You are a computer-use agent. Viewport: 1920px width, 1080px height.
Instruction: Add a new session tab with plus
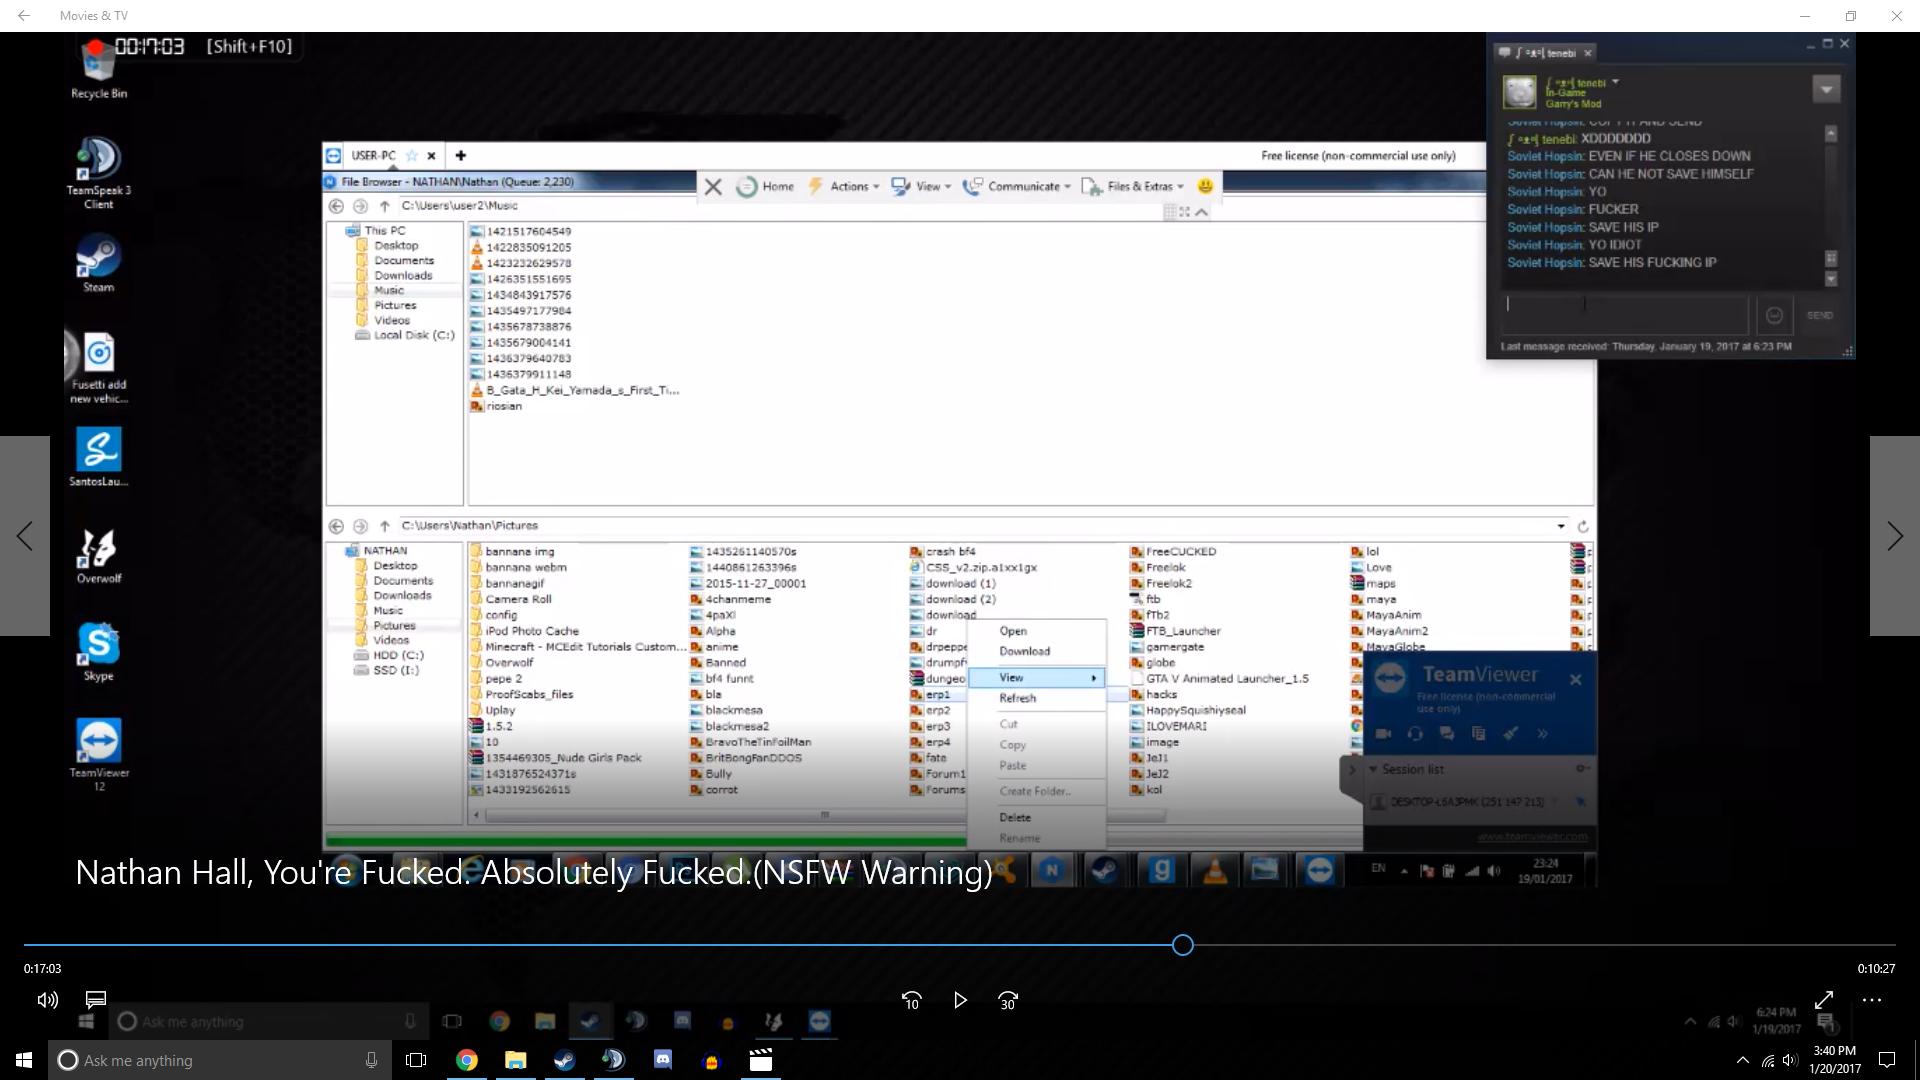point(460,155)
